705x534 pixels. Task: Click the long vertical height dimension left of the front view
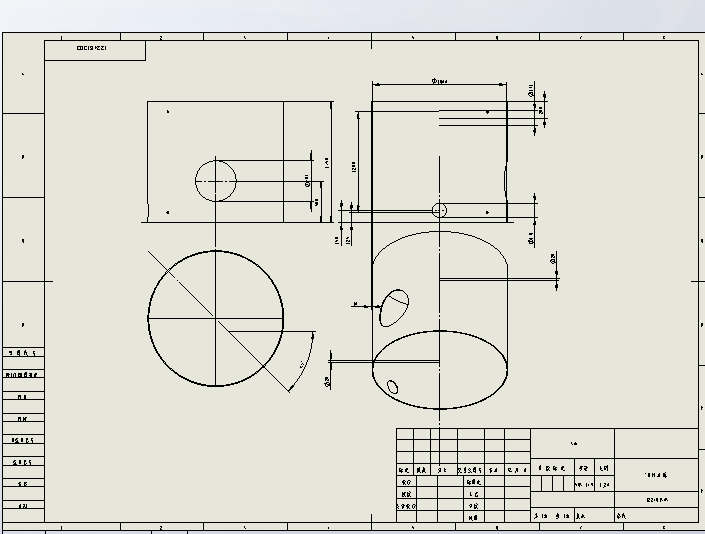click(358, 162)
